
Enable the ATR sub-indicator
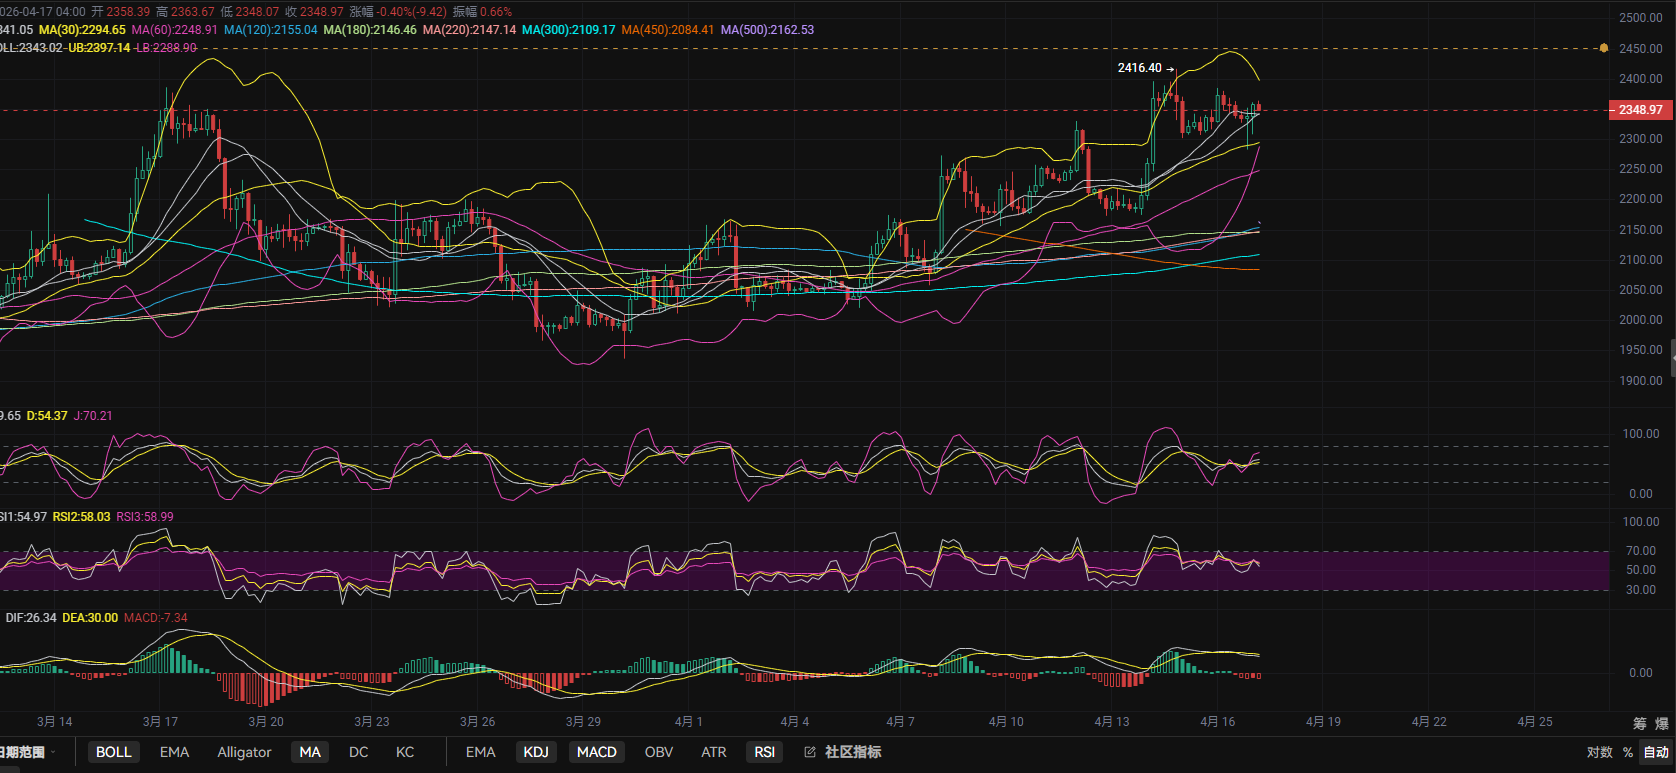point(713,752)
